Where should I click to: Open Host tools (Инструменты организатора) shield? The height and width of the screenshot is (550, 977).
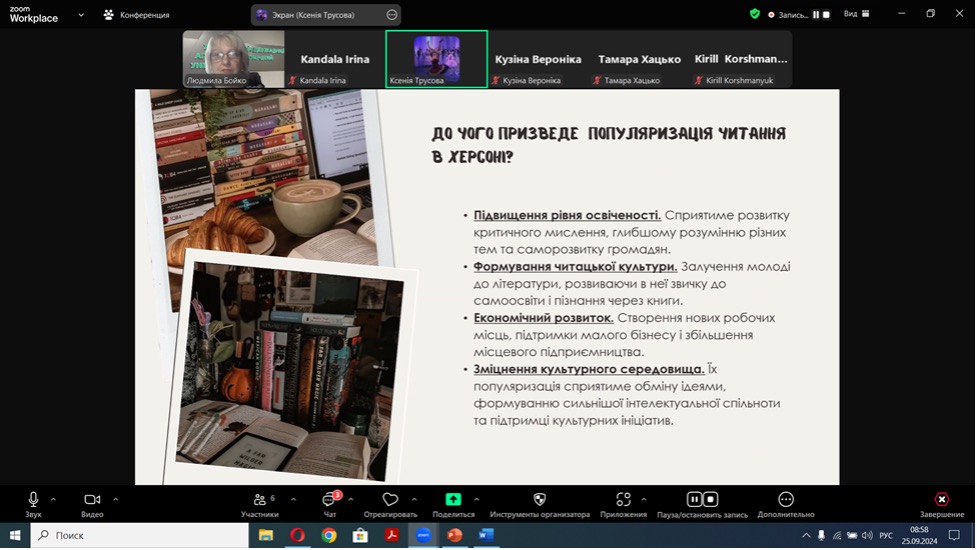click(540, 500)
